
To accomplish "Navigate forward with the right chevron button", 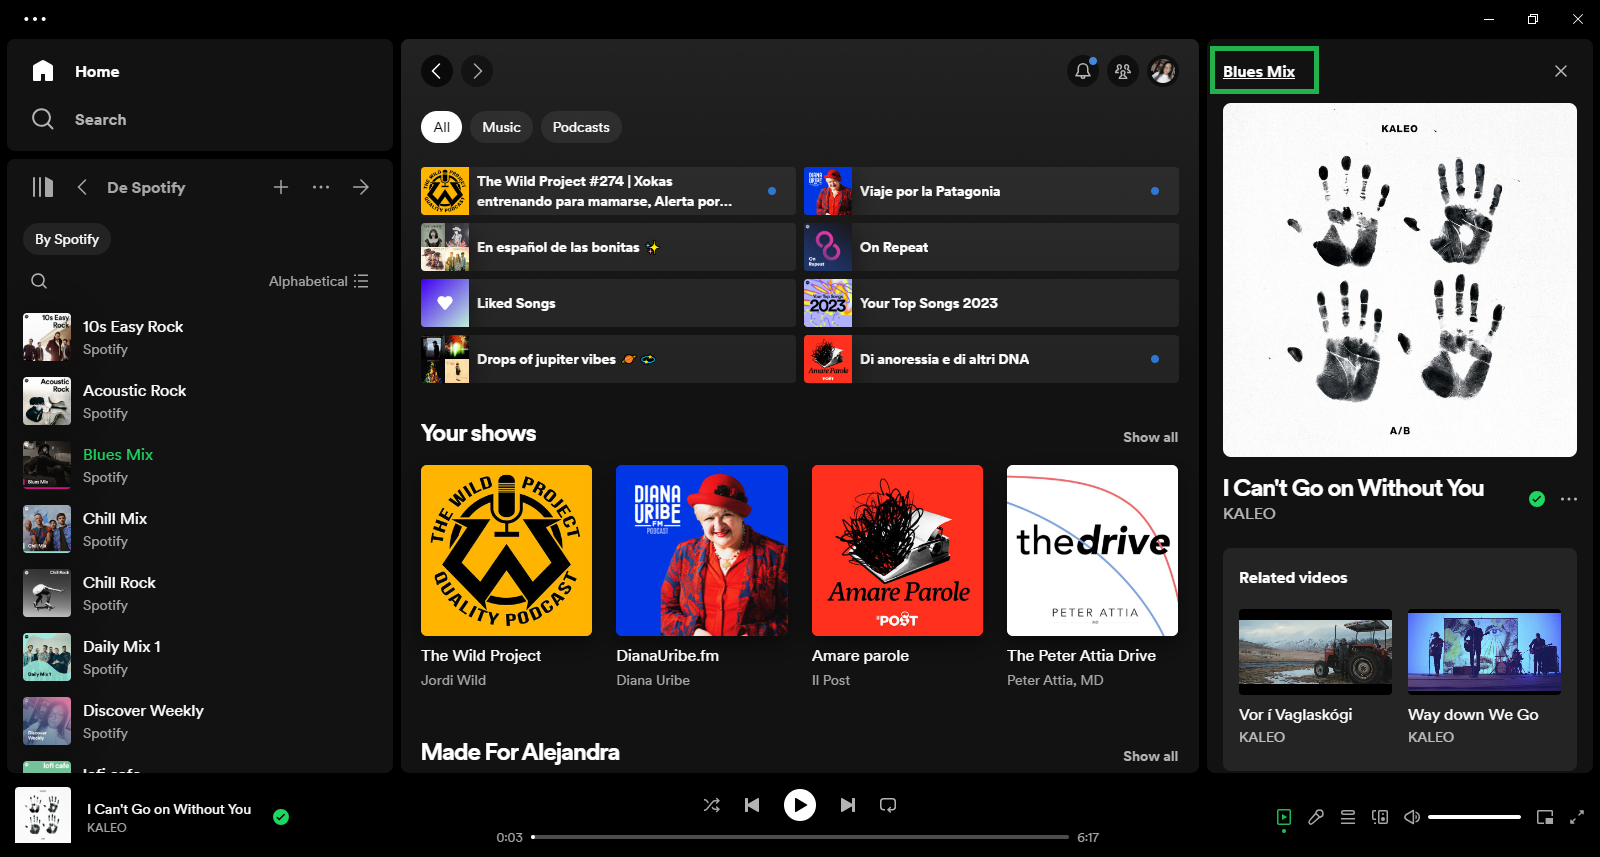I will point(477,71).
